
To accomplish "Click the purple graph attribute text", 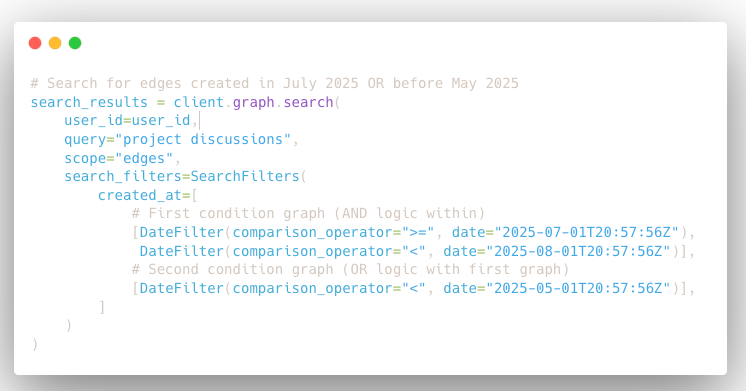I will 253,102.
